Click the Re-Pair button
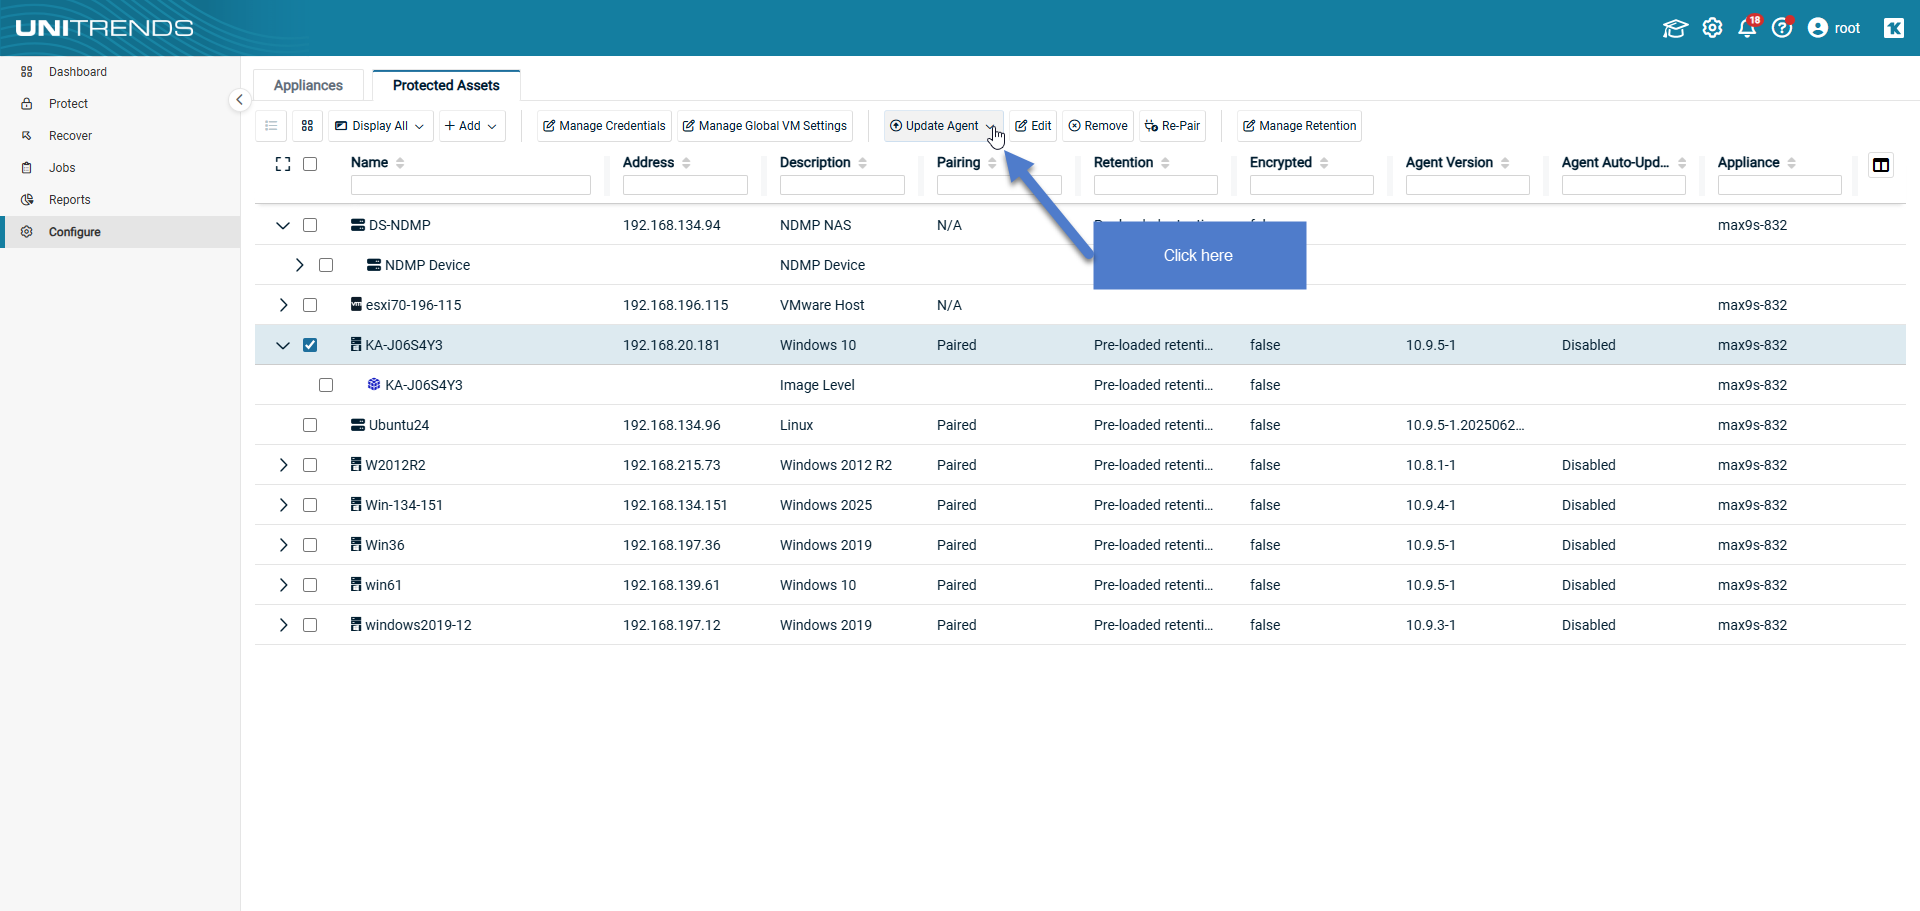 click(x=1172, y=126)
